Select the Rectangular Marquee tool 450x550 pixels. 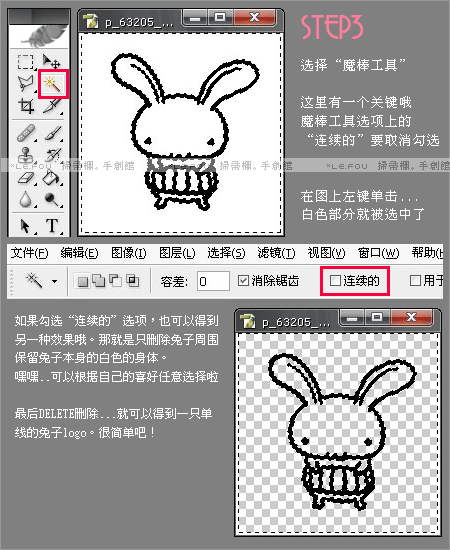coord(25,62)
